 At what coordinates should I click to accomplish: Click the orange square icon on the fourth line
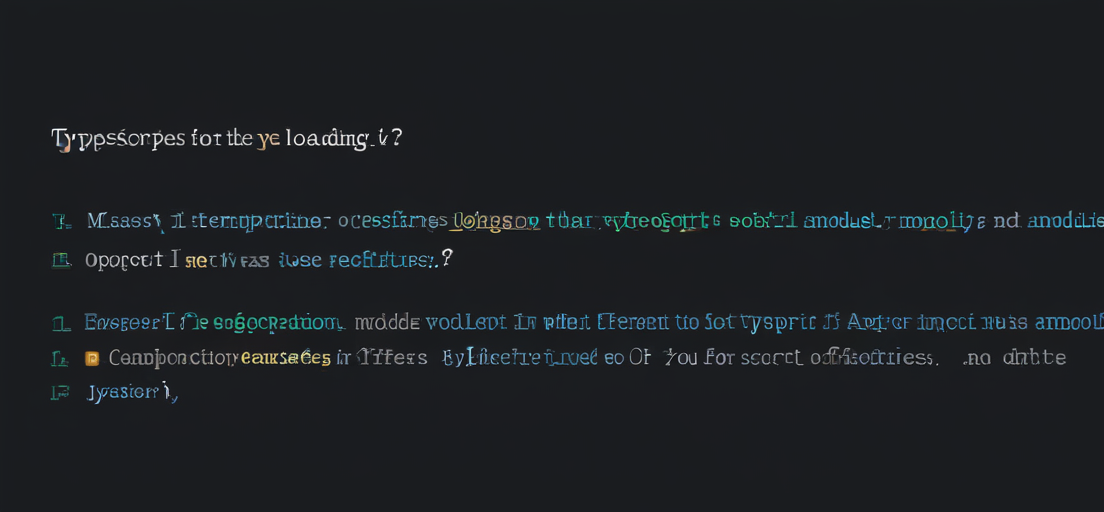point(92,358)
